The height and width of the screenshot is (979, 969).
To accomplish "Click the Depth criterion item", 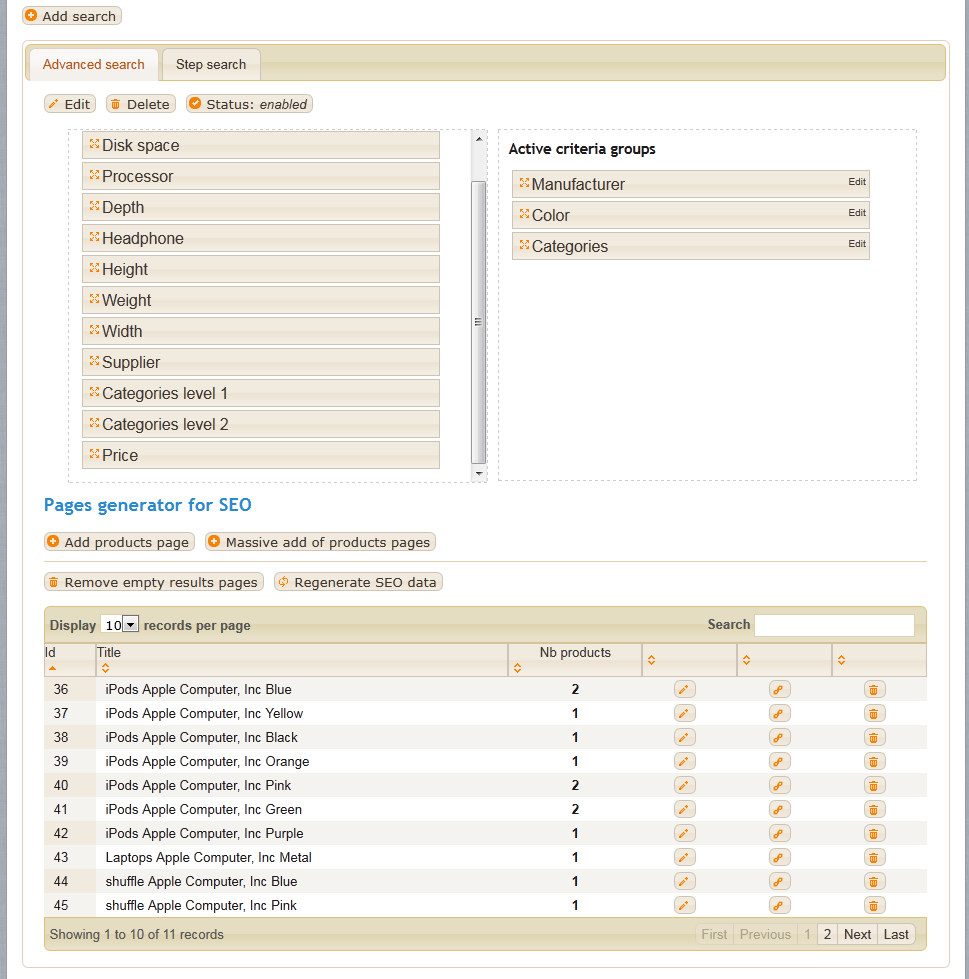I will (261, 207).
